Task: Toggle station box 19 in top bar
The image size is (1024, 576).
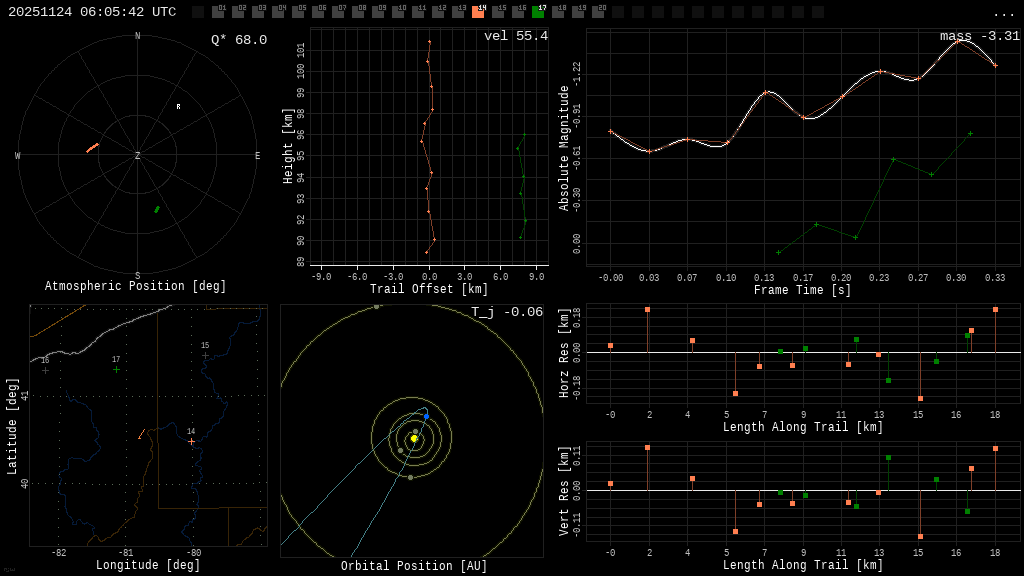Action: tap(578, 12)
